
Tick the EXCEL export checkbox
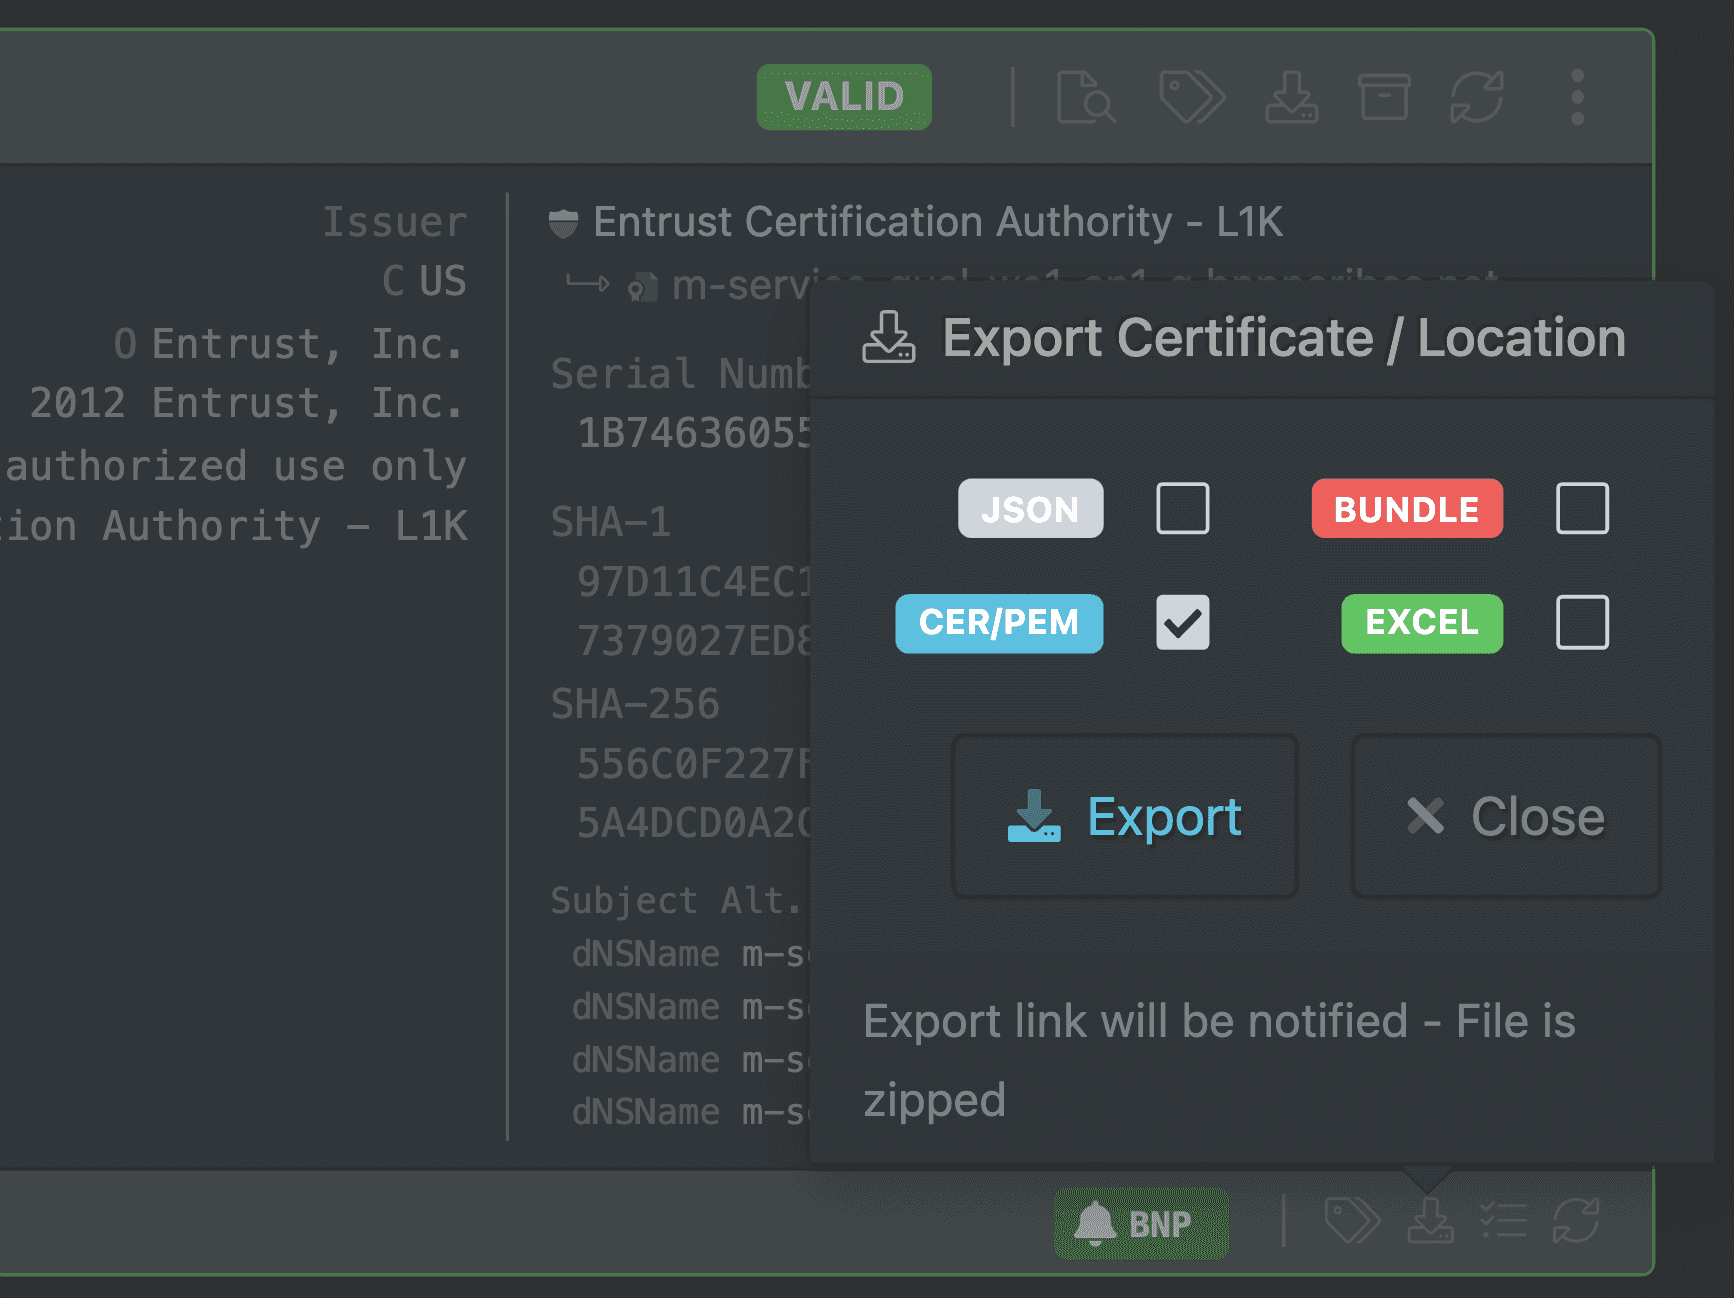(1582, 622)
